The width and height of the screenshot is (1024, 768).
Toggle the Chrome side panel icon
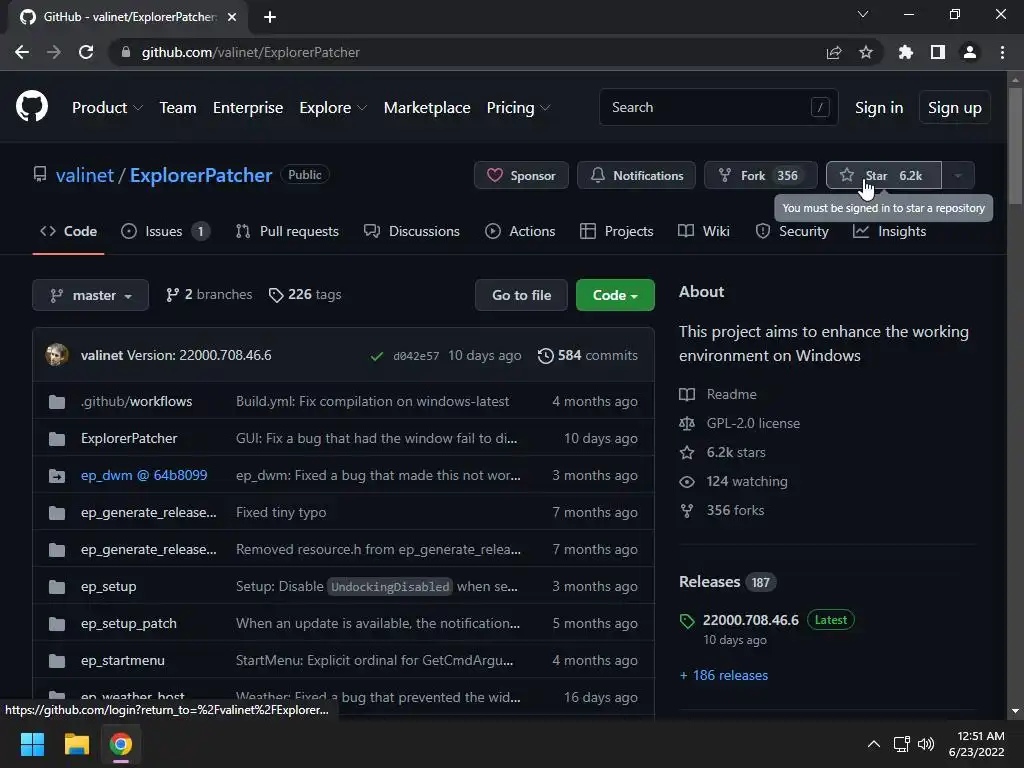(x=938, y=52)
